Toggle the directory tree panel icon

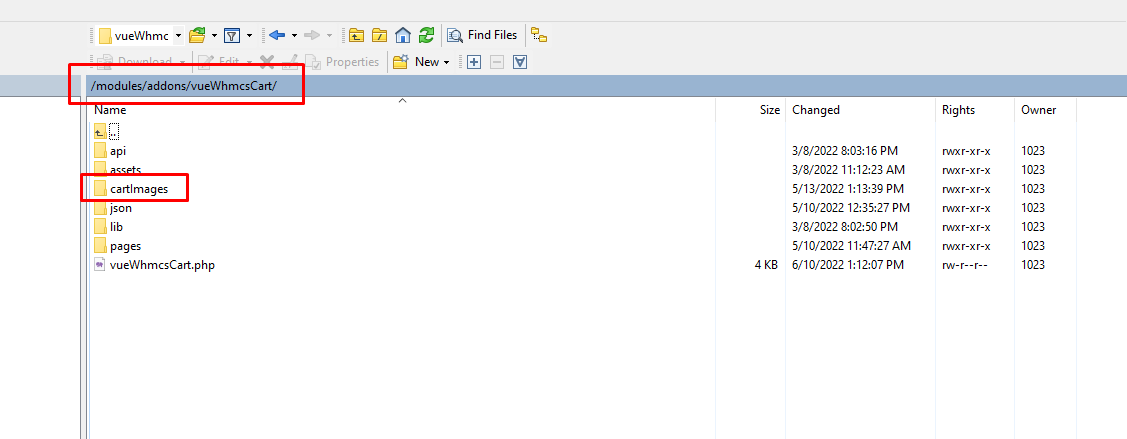click(539, 35)
